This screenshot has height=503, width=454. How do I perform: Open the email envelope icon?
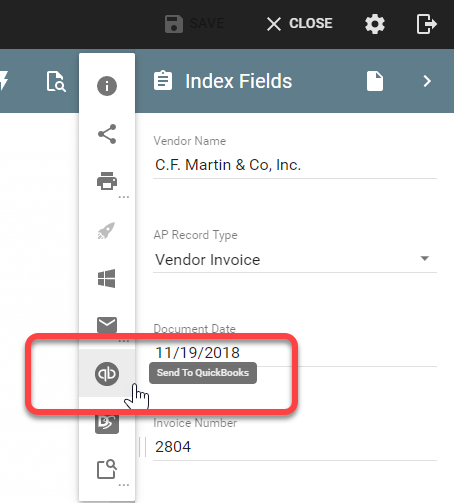click(107, 325)
